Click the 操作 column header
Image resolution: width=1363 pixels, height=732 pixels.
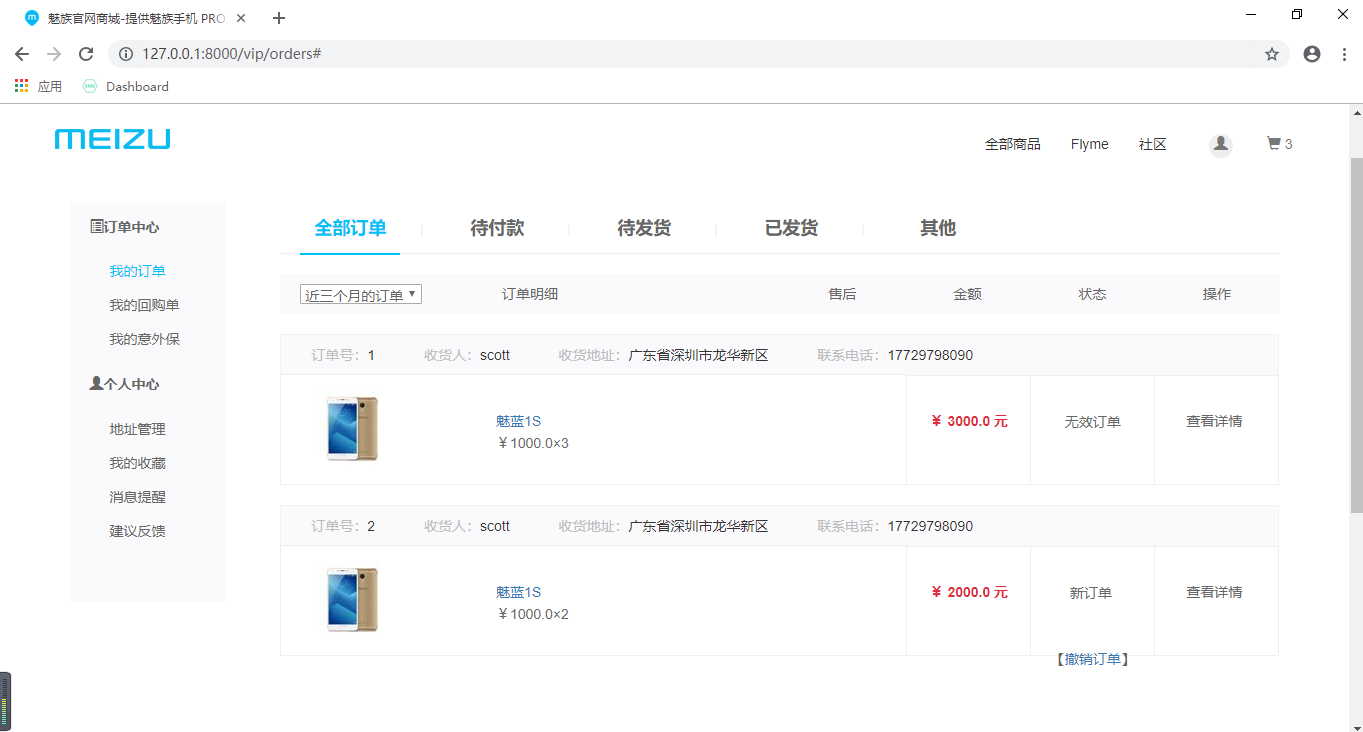[x=1217, y=294]
